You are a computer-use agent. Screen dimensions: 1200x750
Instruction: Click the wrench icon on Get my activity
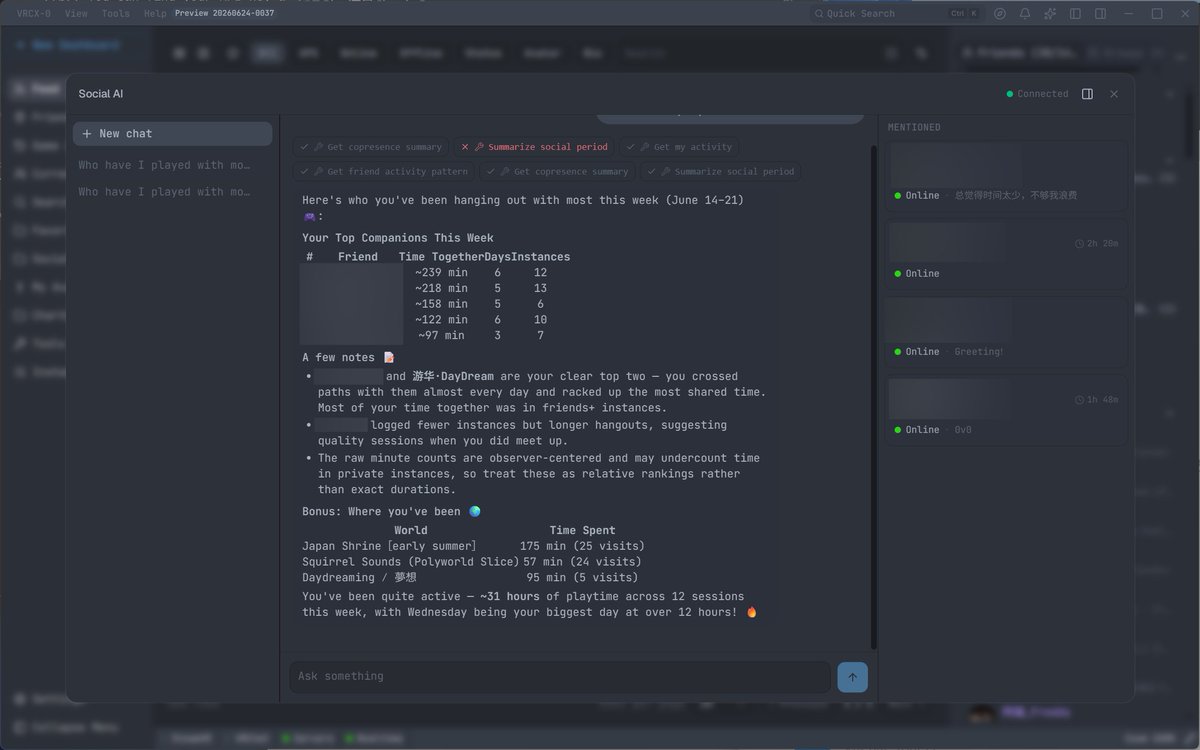[x=645, y=147]
